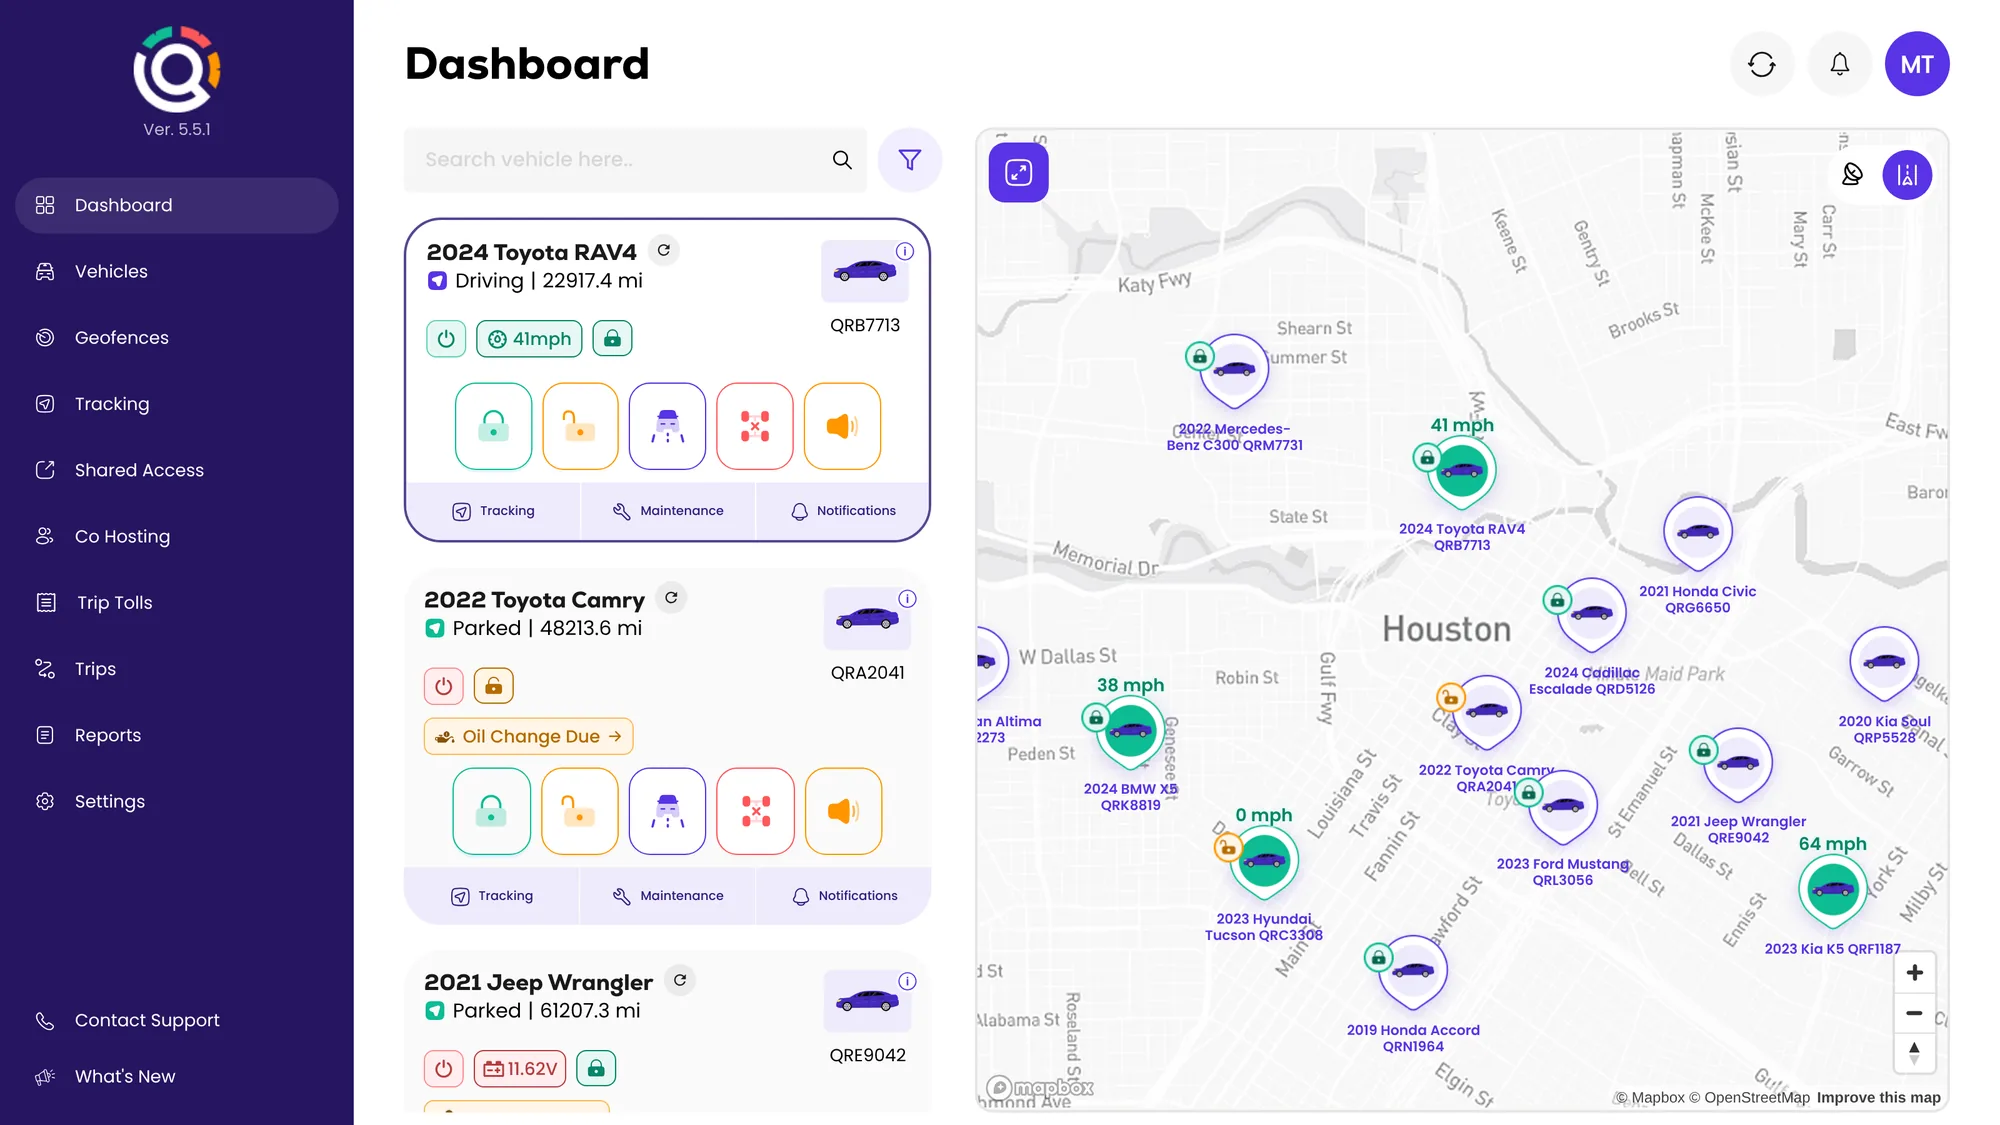
Task: Click the refresh sync icon in header
Action: tap(1762, 65)
